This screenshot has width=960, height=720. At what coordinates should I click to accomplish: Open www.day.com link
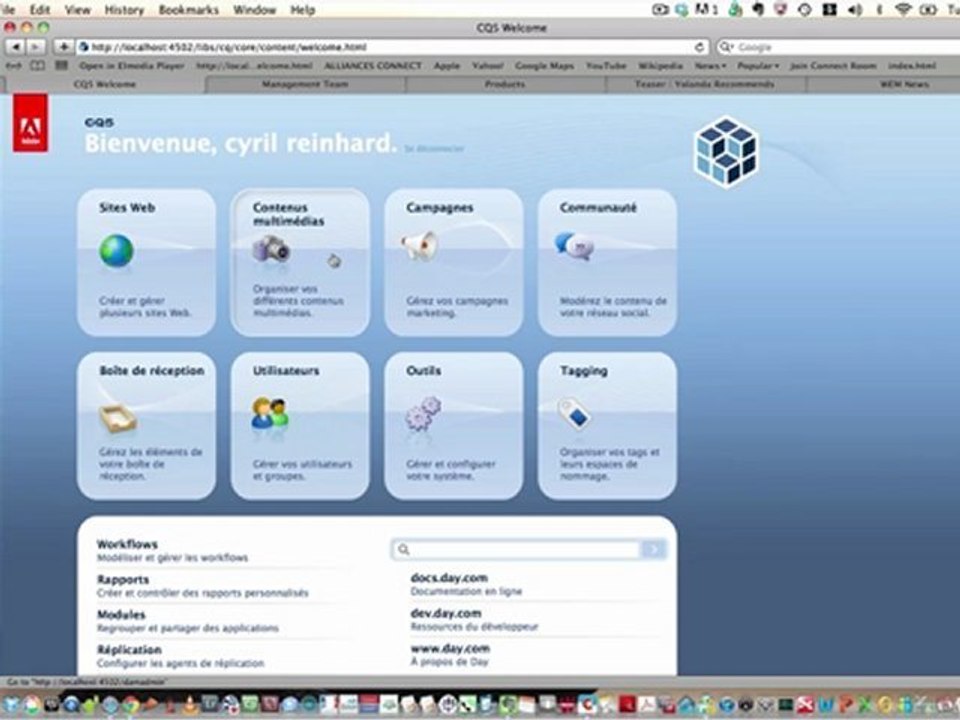[x=450, y=648]
